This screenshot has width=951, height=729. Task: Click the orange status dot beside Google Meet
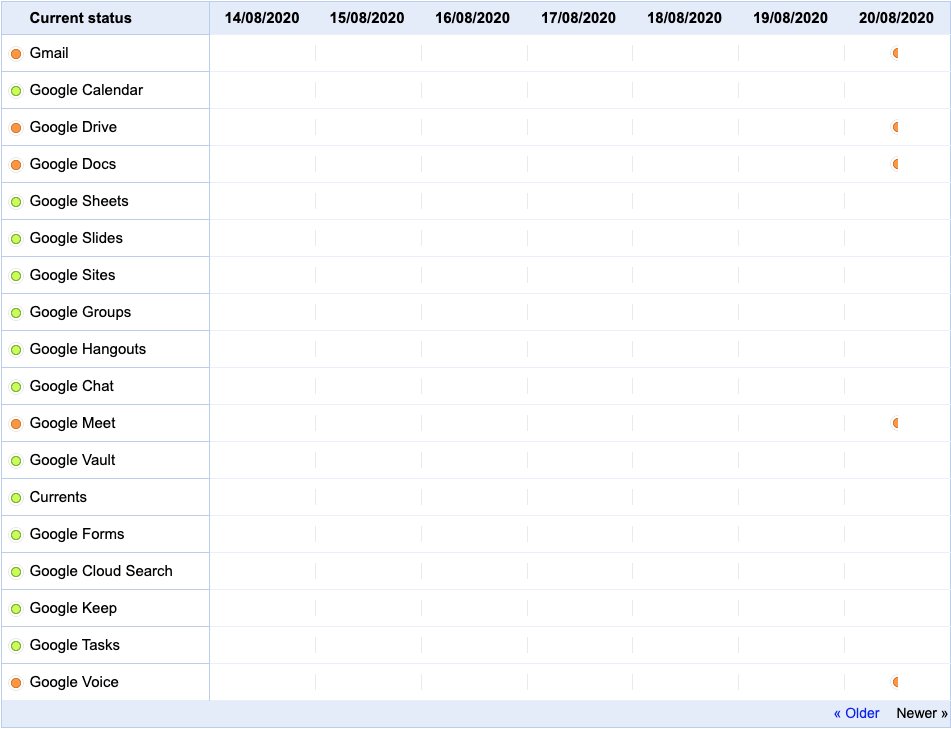click(x=16, y=424)
